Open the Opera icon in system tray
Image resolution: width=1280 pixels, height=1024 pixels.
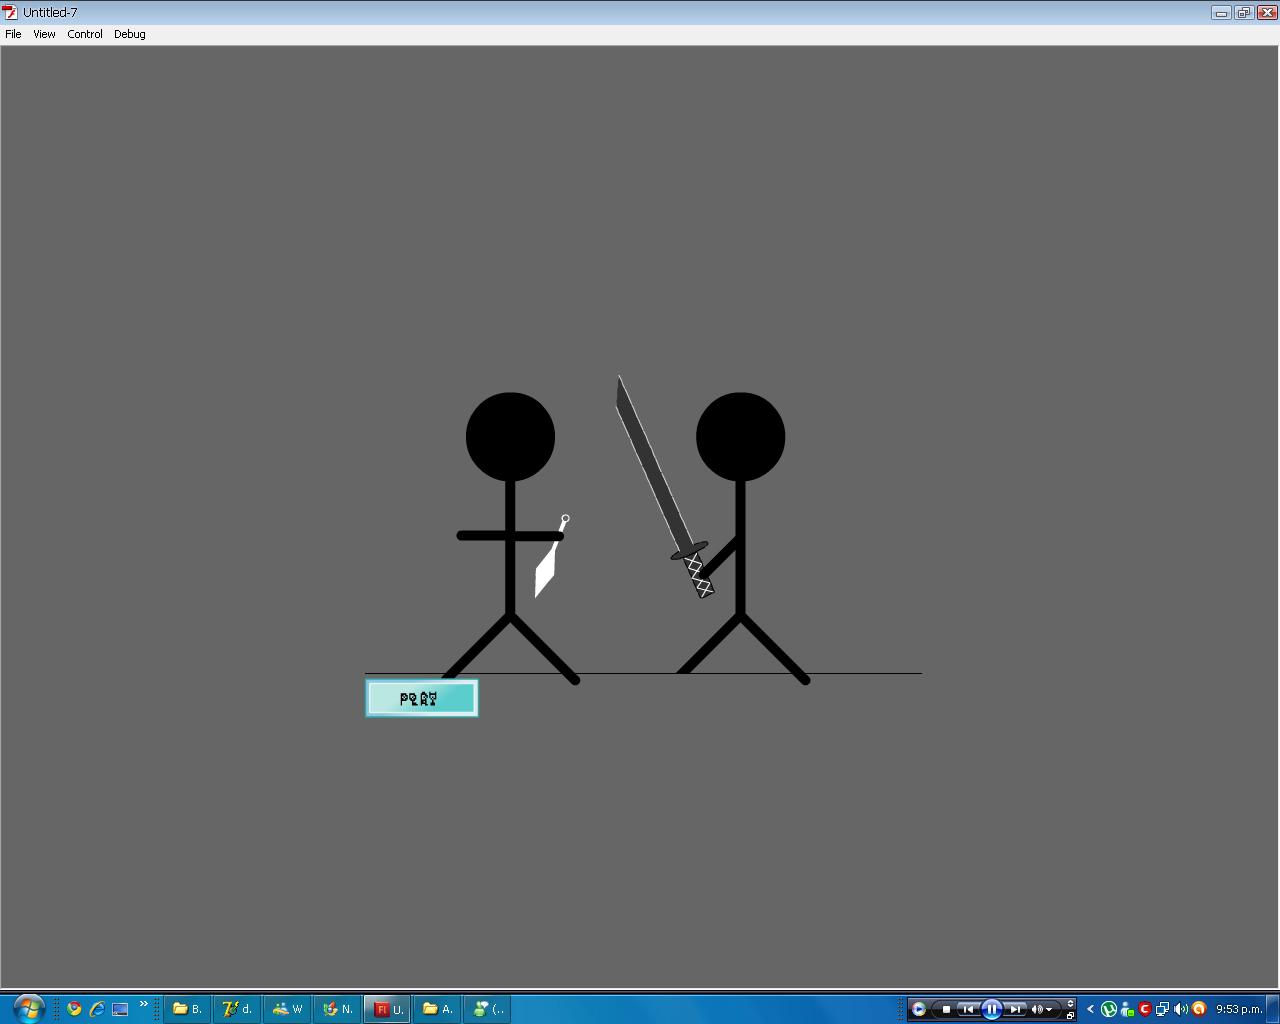coord(1199,1009)
